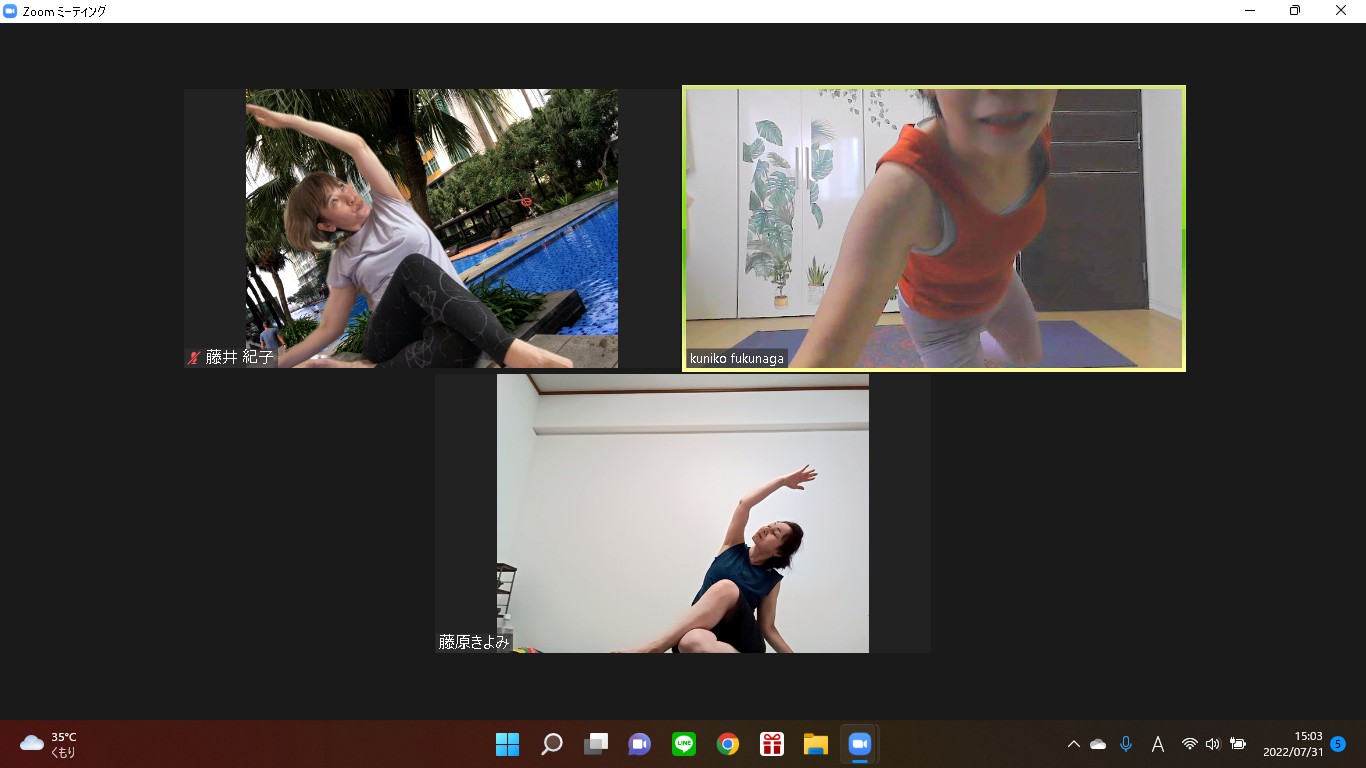Open Task View on the taskbar

pyautogui.click(x=596, y=744)
